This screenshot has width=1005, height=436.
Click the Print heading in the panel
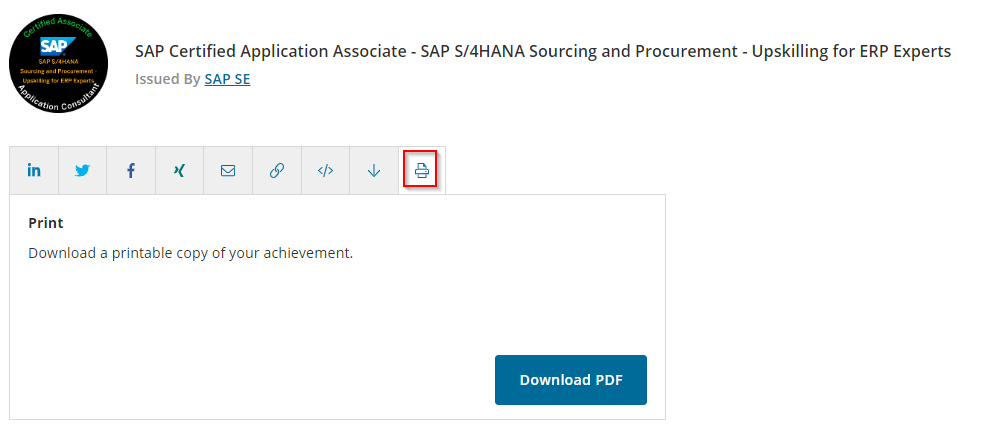point(46,223)
